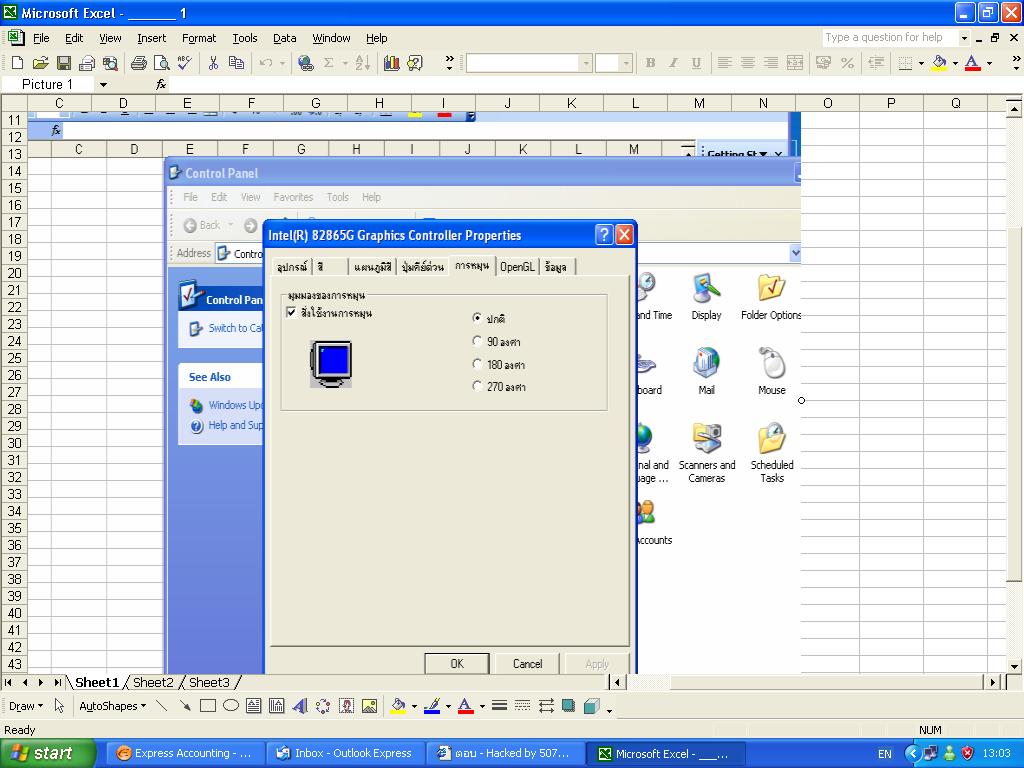1024x768 pixels.
Task: Open the Insert menu
Action: click(x=152, y=38)
